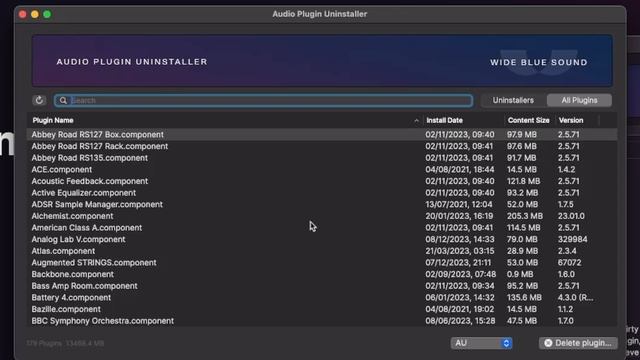The image size is (640, 360).
Task: Select Active Equalizer.component row
Action: (322, 193)
